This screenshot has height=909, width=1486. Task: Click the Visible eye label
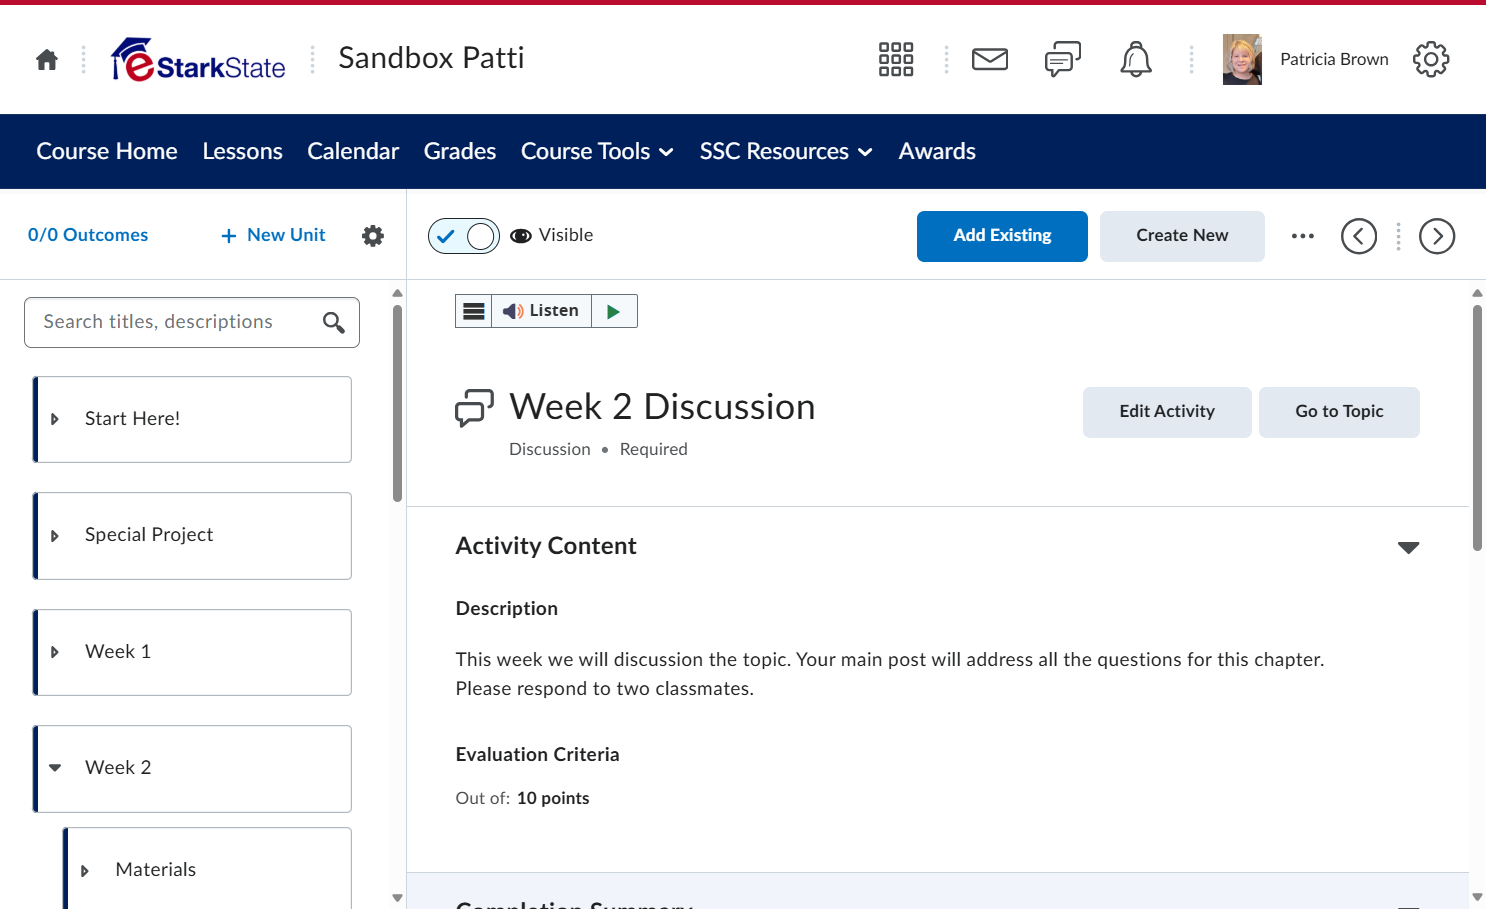click(552, 235)
